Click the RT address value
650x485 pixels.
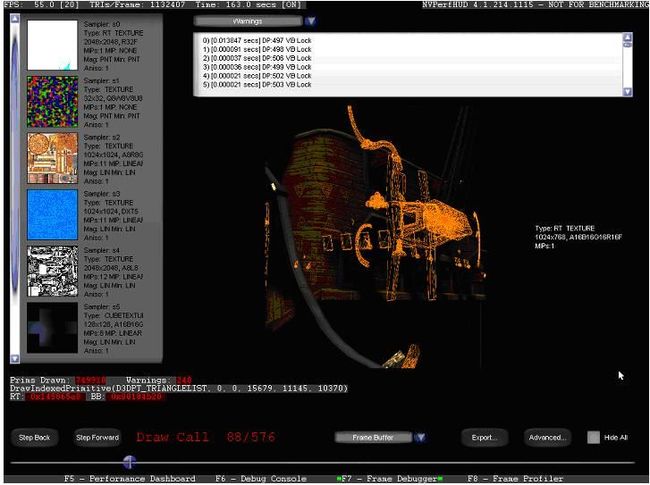[x=56, y=397]
